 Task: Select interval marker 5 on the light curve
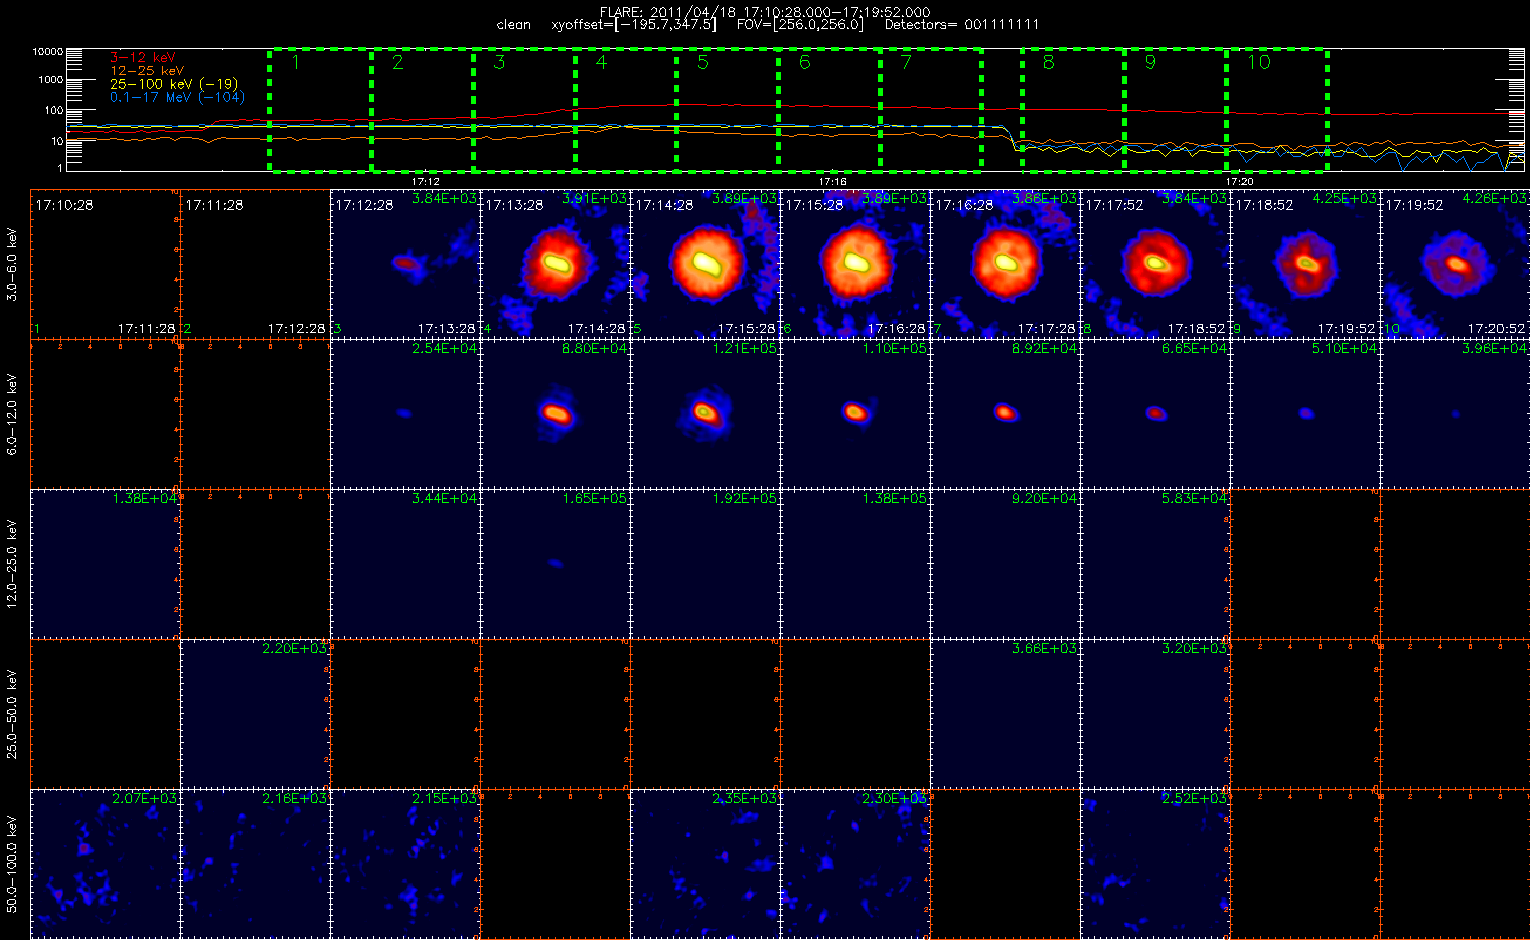[703, 63]
